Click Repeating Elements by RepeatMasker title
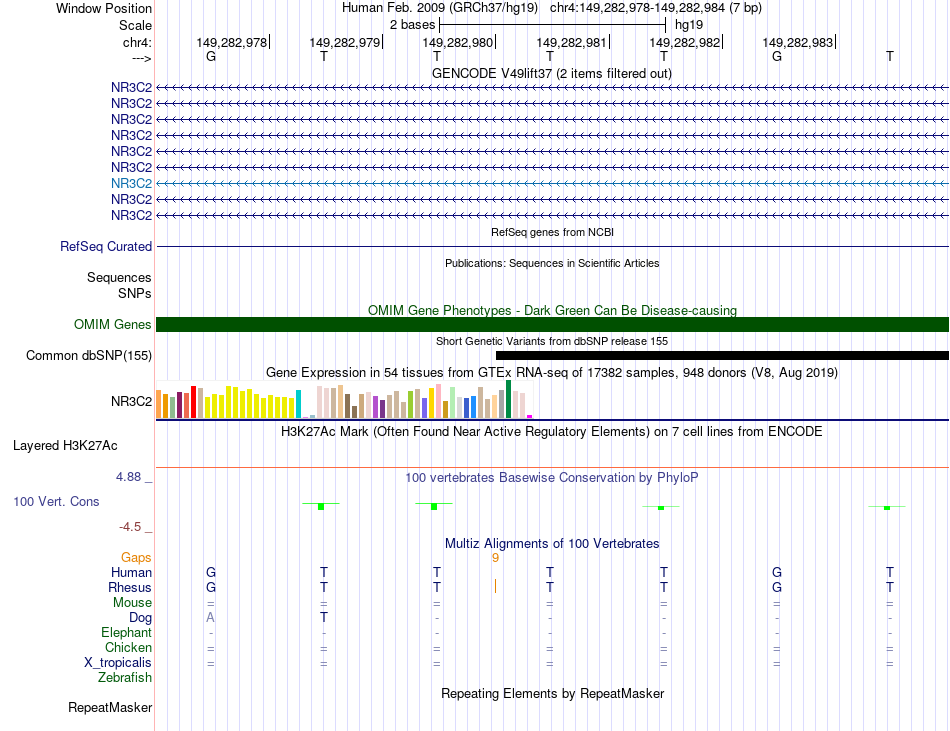The width and height of the screenshot is (950, 731). pyautogui.click(x=552, y=694)
